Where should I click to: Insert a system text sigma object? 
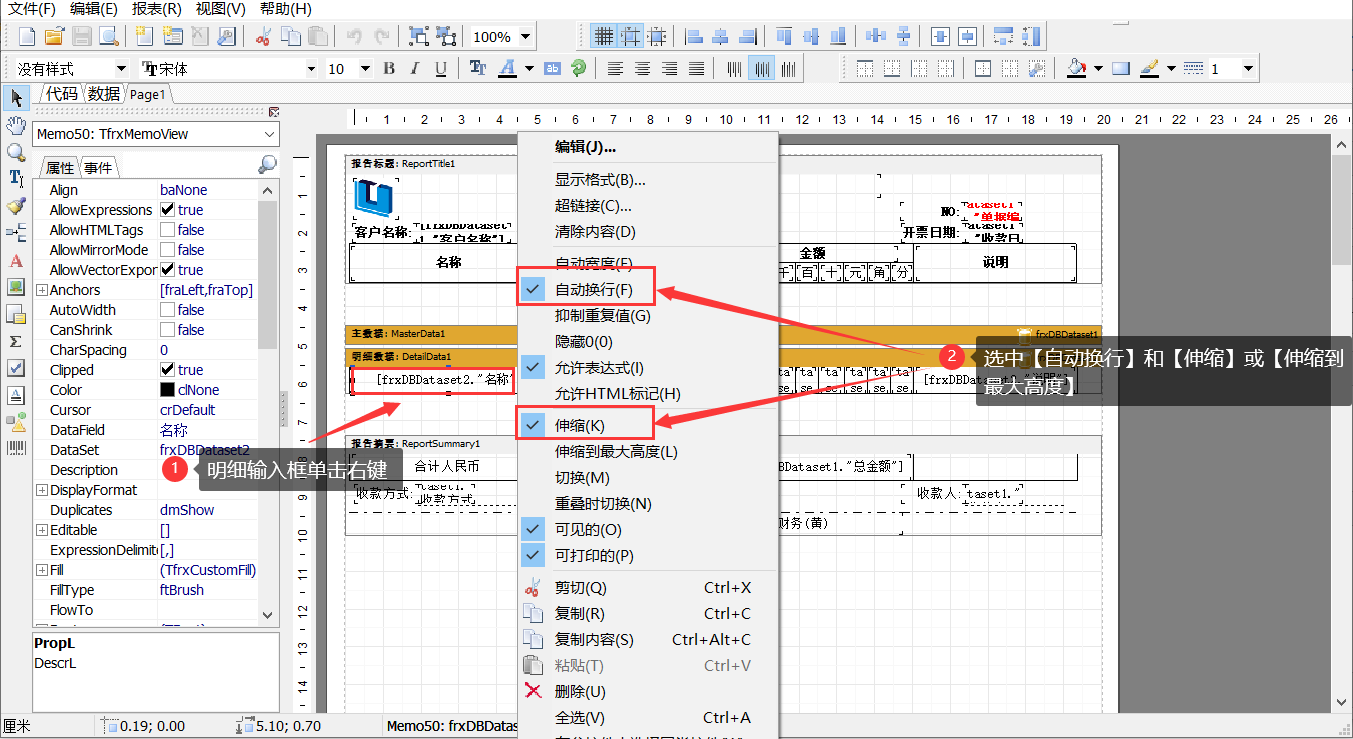(x=16, y=341)
